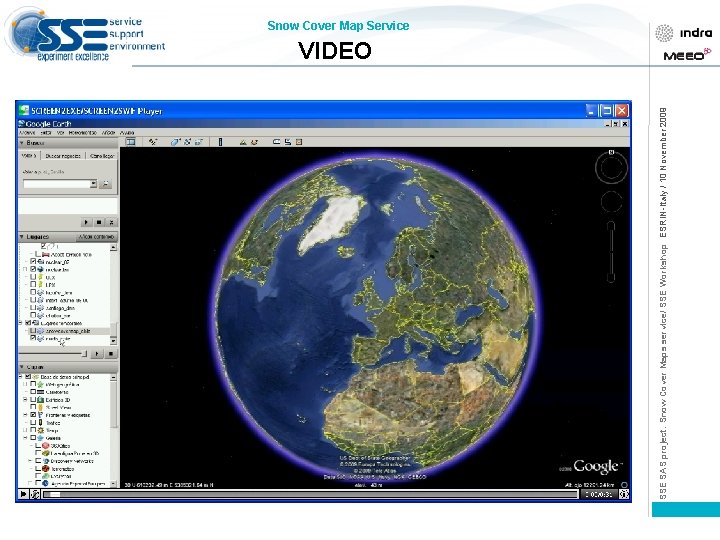Enable the Street View layer checkbox

[x=33, y=407]
